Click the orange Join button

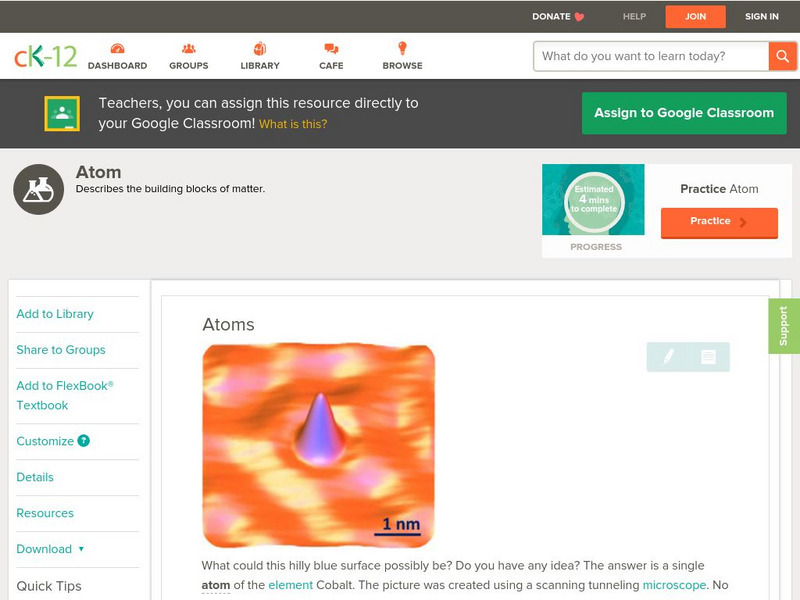695,17
